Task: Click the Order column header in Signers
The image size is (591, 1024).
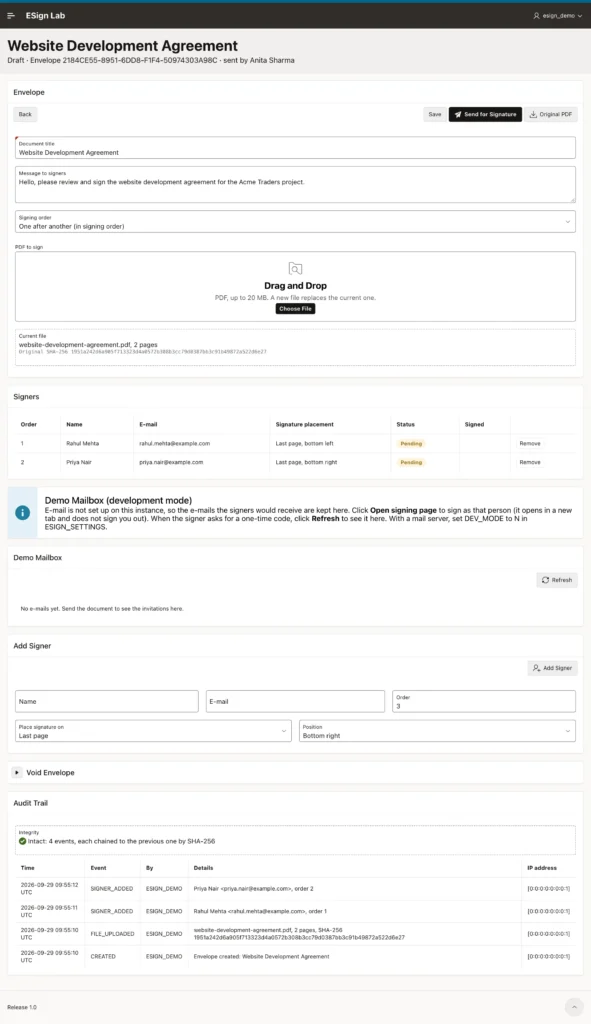Action: click(29, 424)
